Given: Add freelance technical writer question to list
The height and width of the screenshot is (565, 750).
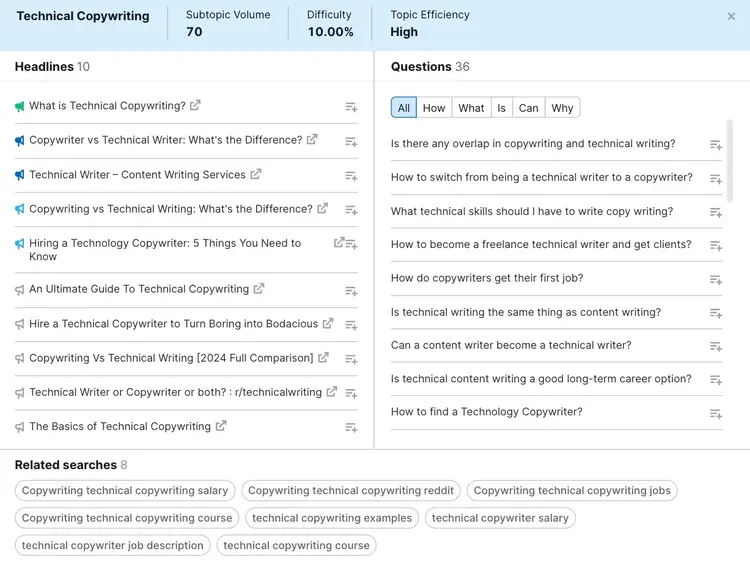Looking at the screenshot, I should pyautogui.click(x=716, y=246).
